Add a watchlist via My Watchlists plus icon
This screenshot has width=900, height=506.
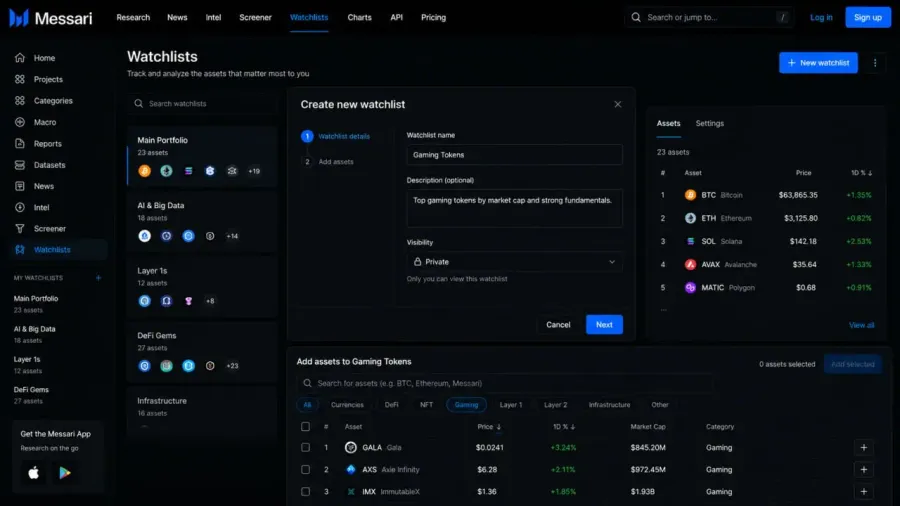coord(98,278)
